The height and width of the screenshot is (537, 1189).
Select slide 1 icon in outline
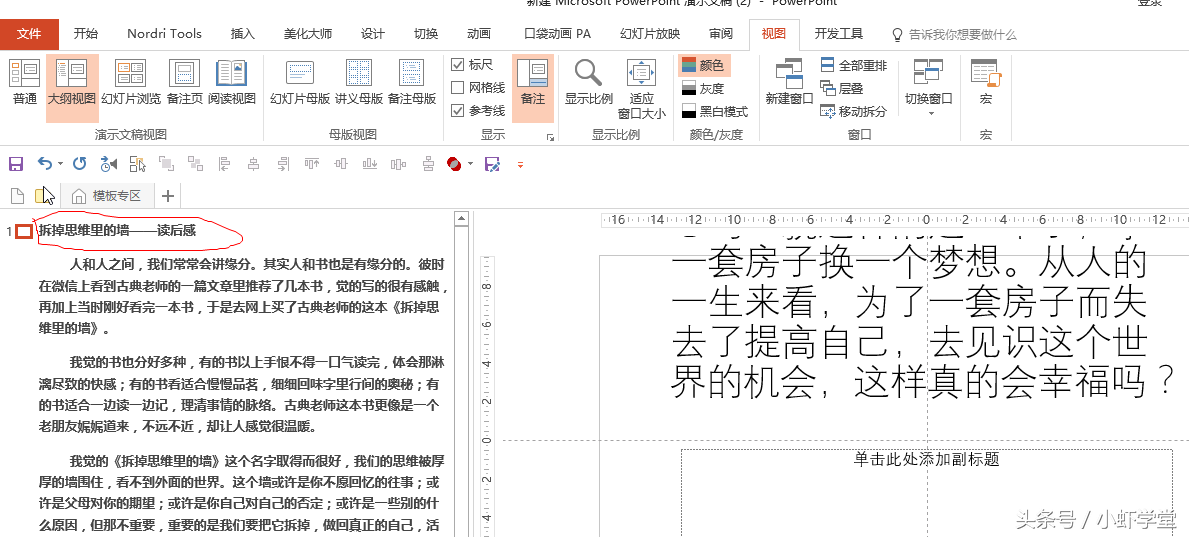(x=24, y=231)
